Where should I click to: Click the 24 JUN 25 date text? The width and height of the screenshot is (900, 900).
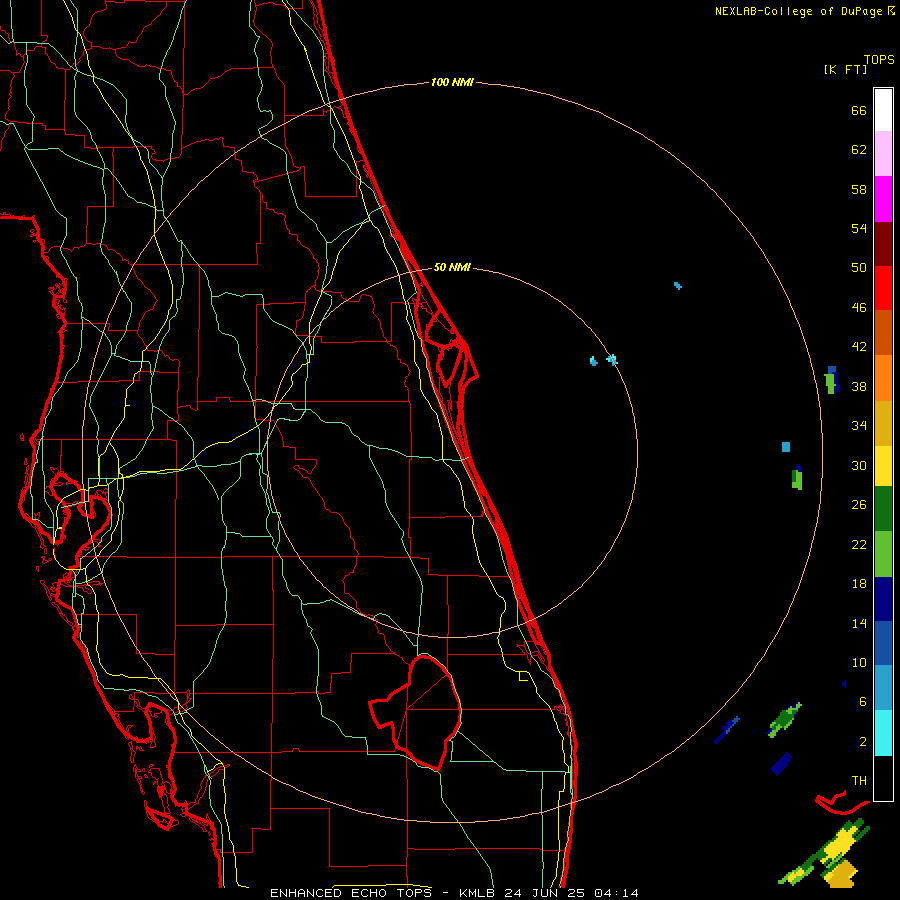[544, 893]
